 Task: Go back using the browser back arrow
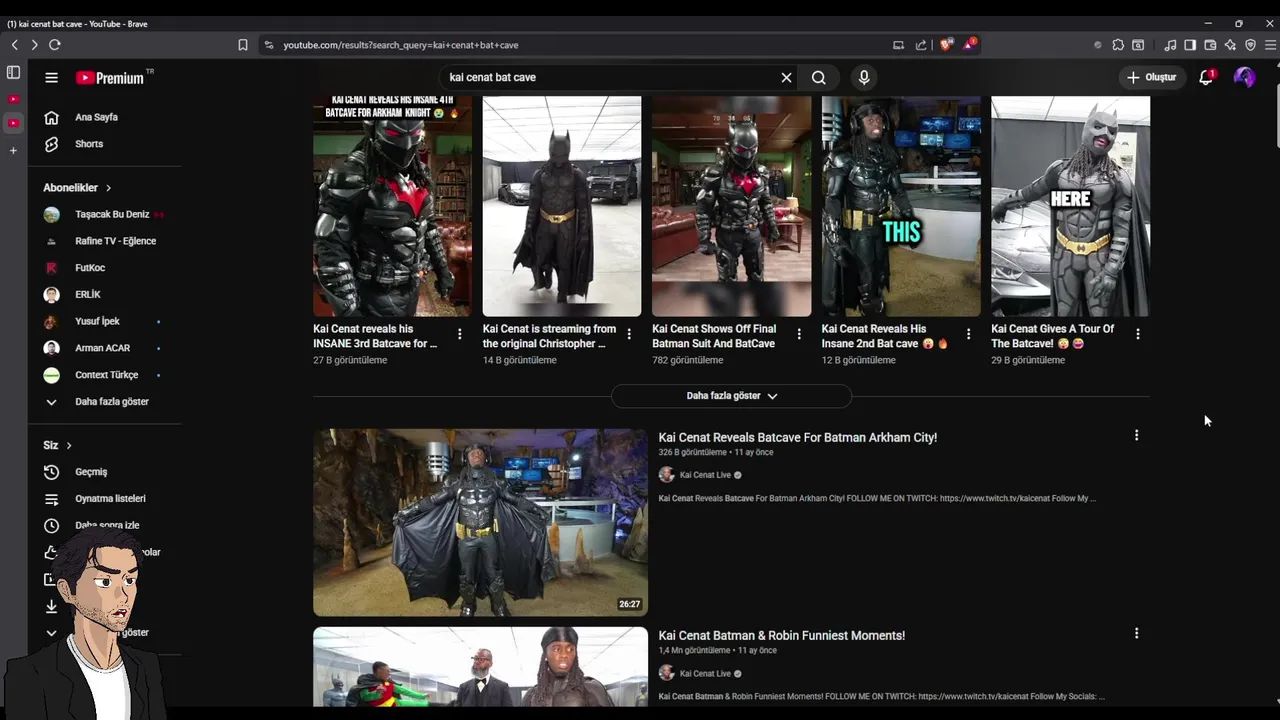(15, 45)
